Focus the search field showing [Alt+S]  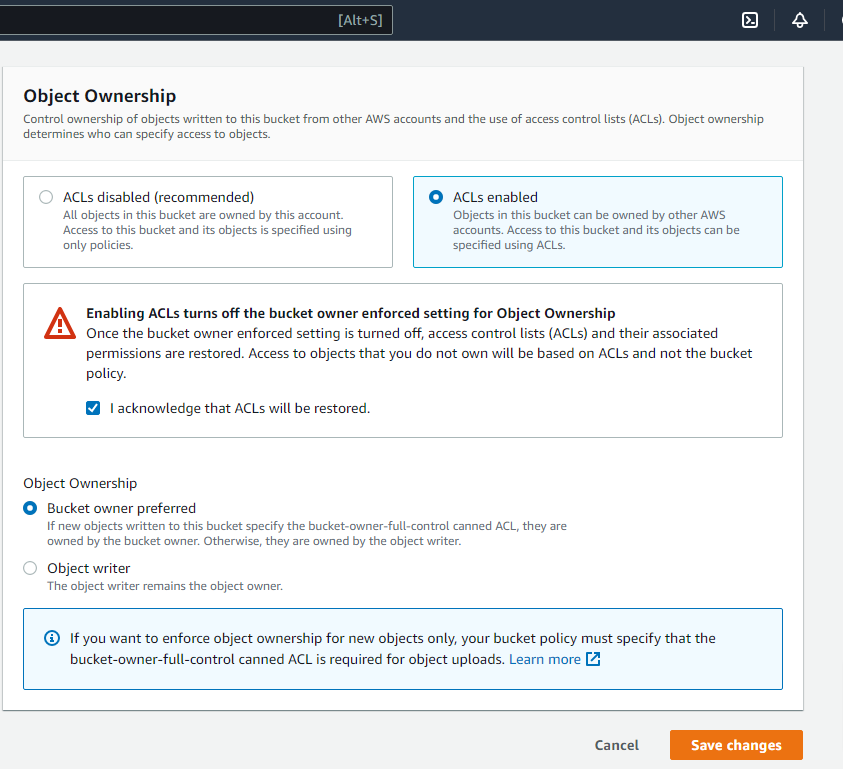point(196,20)
